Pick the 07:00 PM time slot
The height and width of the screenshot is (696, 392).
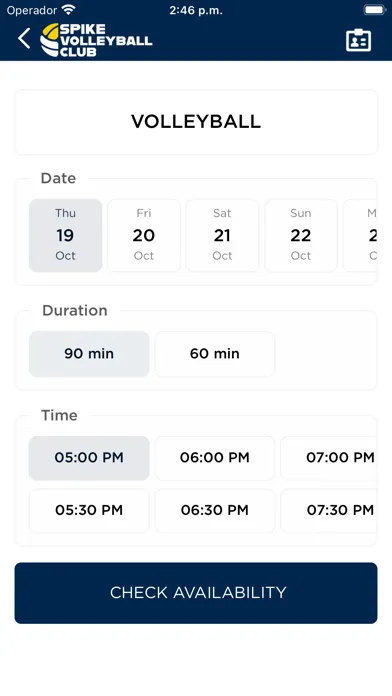(x=329, y=458)
